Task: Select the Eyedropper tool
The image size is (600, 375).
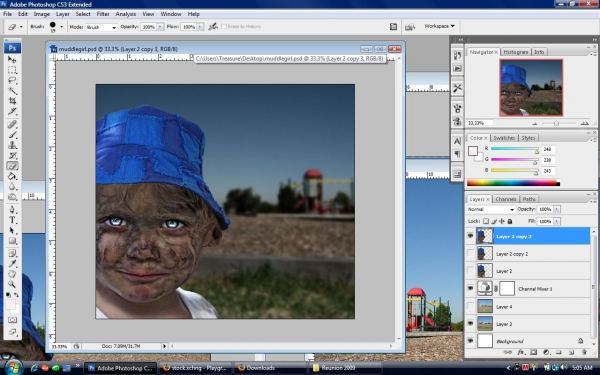Action: point(12,264)
